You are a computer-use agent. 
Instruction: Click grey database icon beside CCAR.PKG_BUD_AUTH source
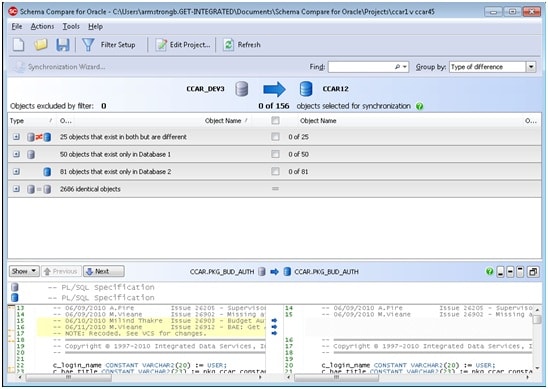(262, 272)
